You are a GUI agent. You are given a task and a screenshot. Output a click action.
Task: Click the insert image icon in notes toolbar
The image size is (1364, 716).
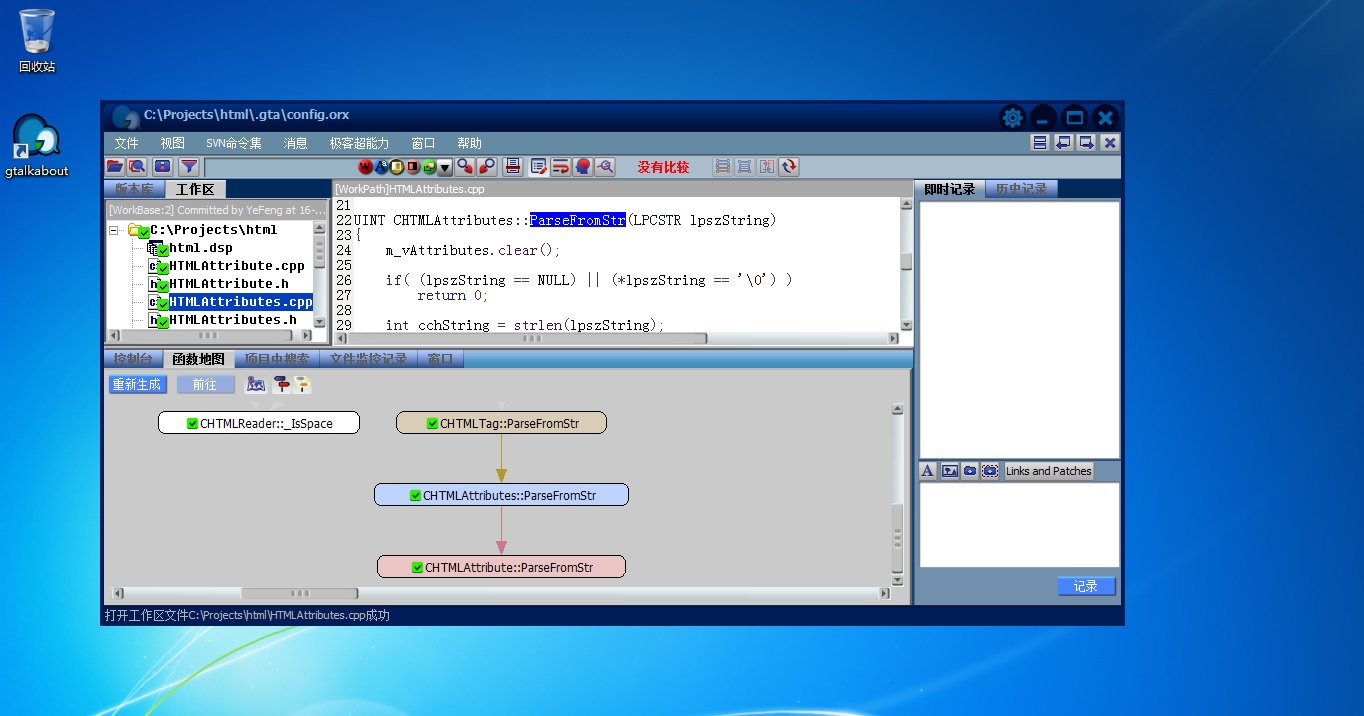pos(949,471)
